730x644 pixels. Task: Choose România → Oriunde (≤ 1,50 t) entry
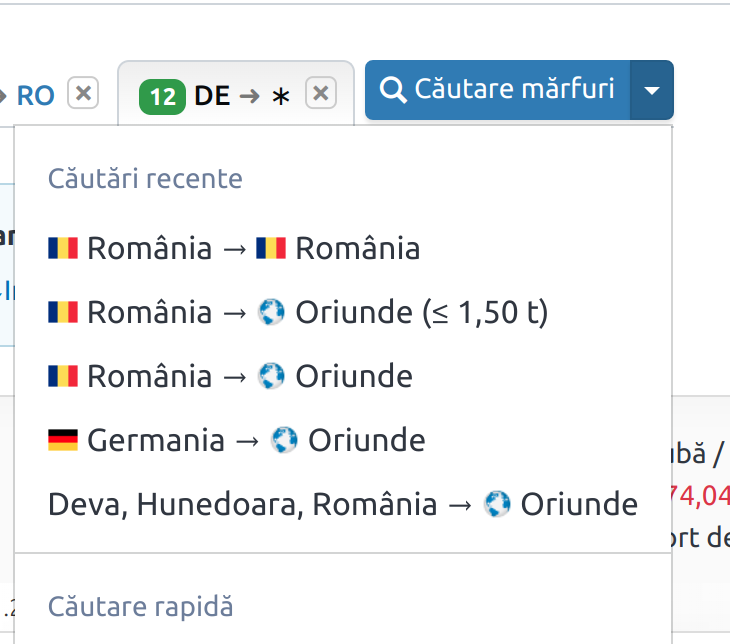pos(298,313)
